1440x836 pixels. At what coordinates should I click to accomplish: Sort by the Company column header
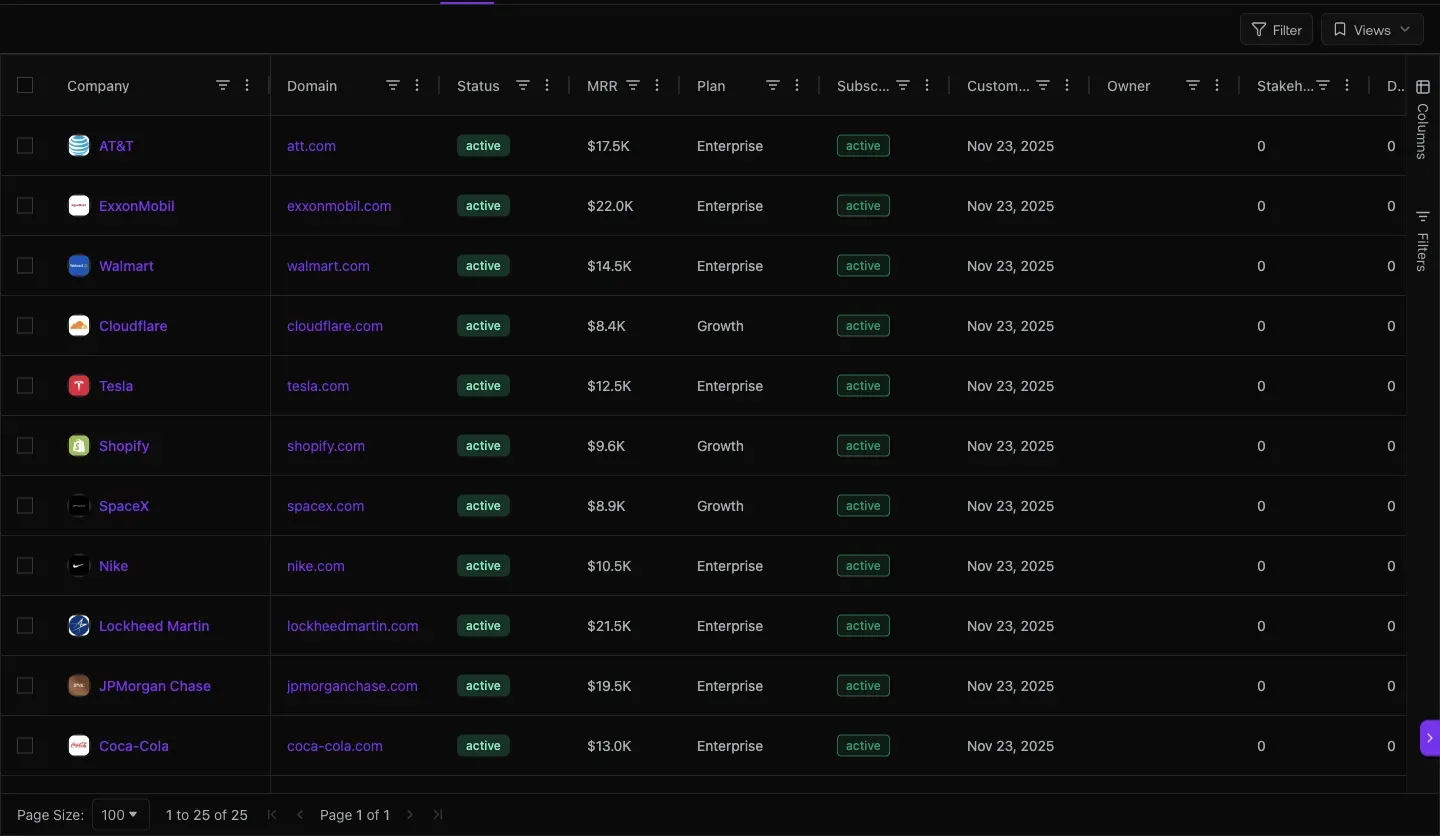[98, 86]
